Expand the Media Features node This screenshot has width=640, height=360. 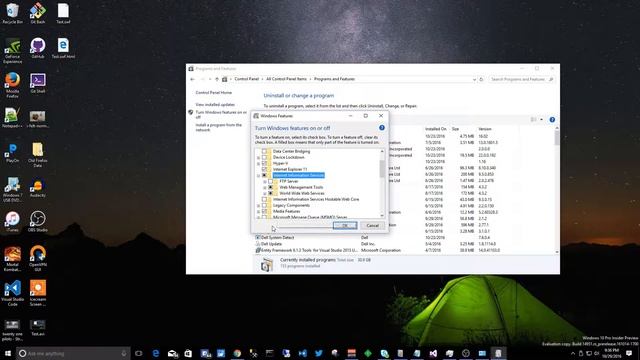(x=258, y=211)
